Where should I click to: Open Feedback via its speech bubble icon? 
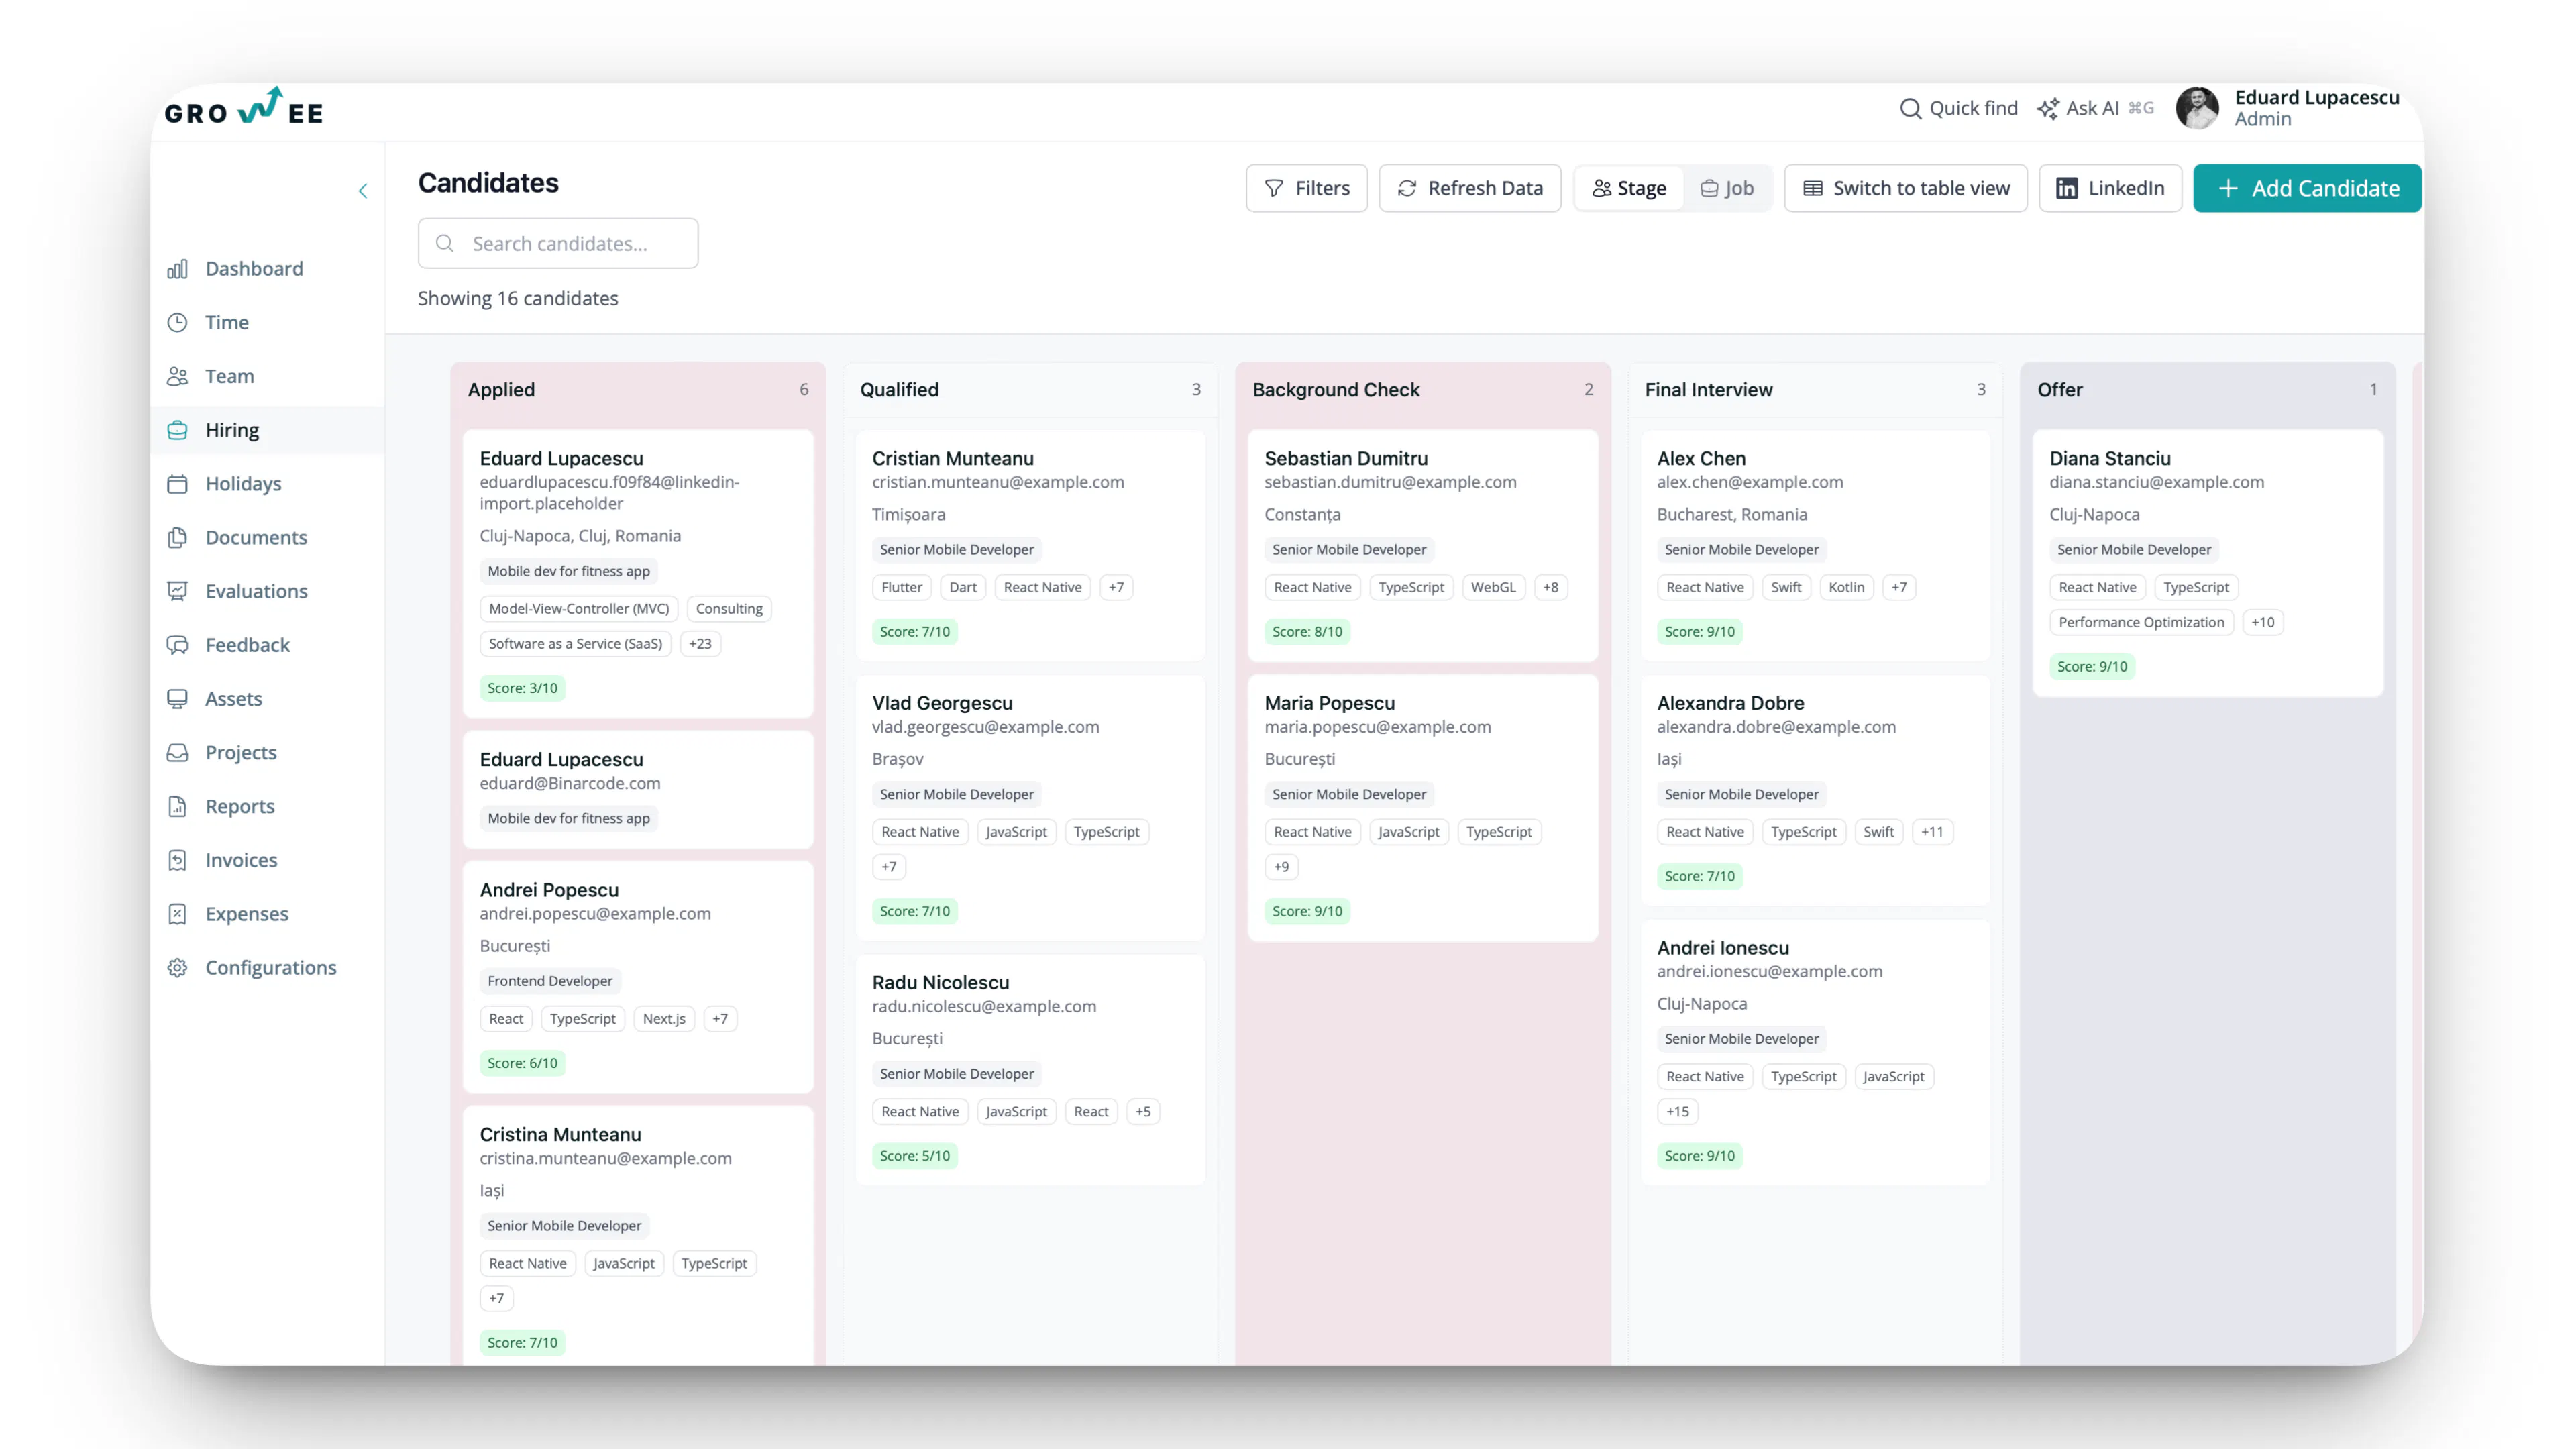[x=178, y=645]
